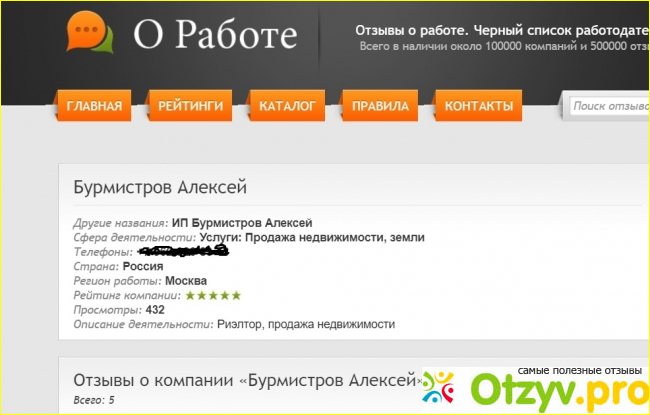Screen dimensions: 650x415
Task: Navigate to the КОНТАКТЫ page
Action: point(478,106)
